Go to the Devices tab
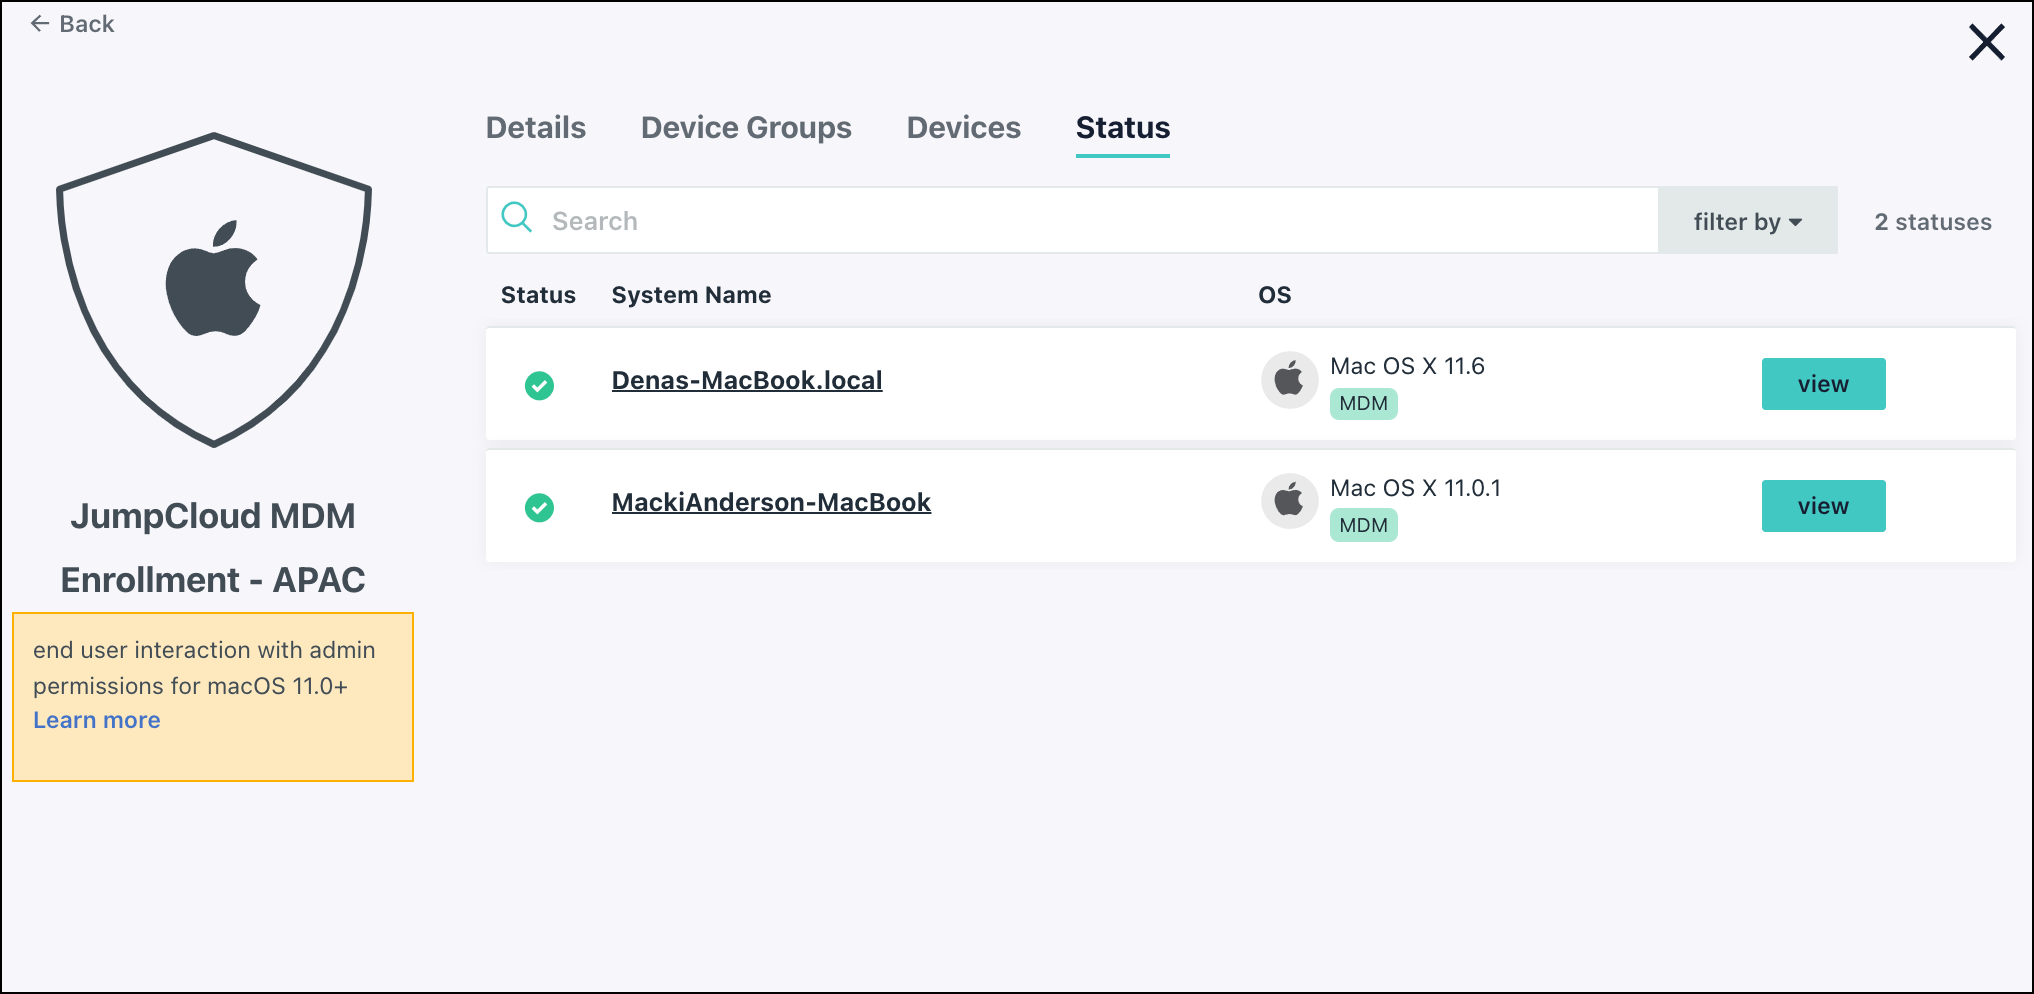 (x=963, y=128)
